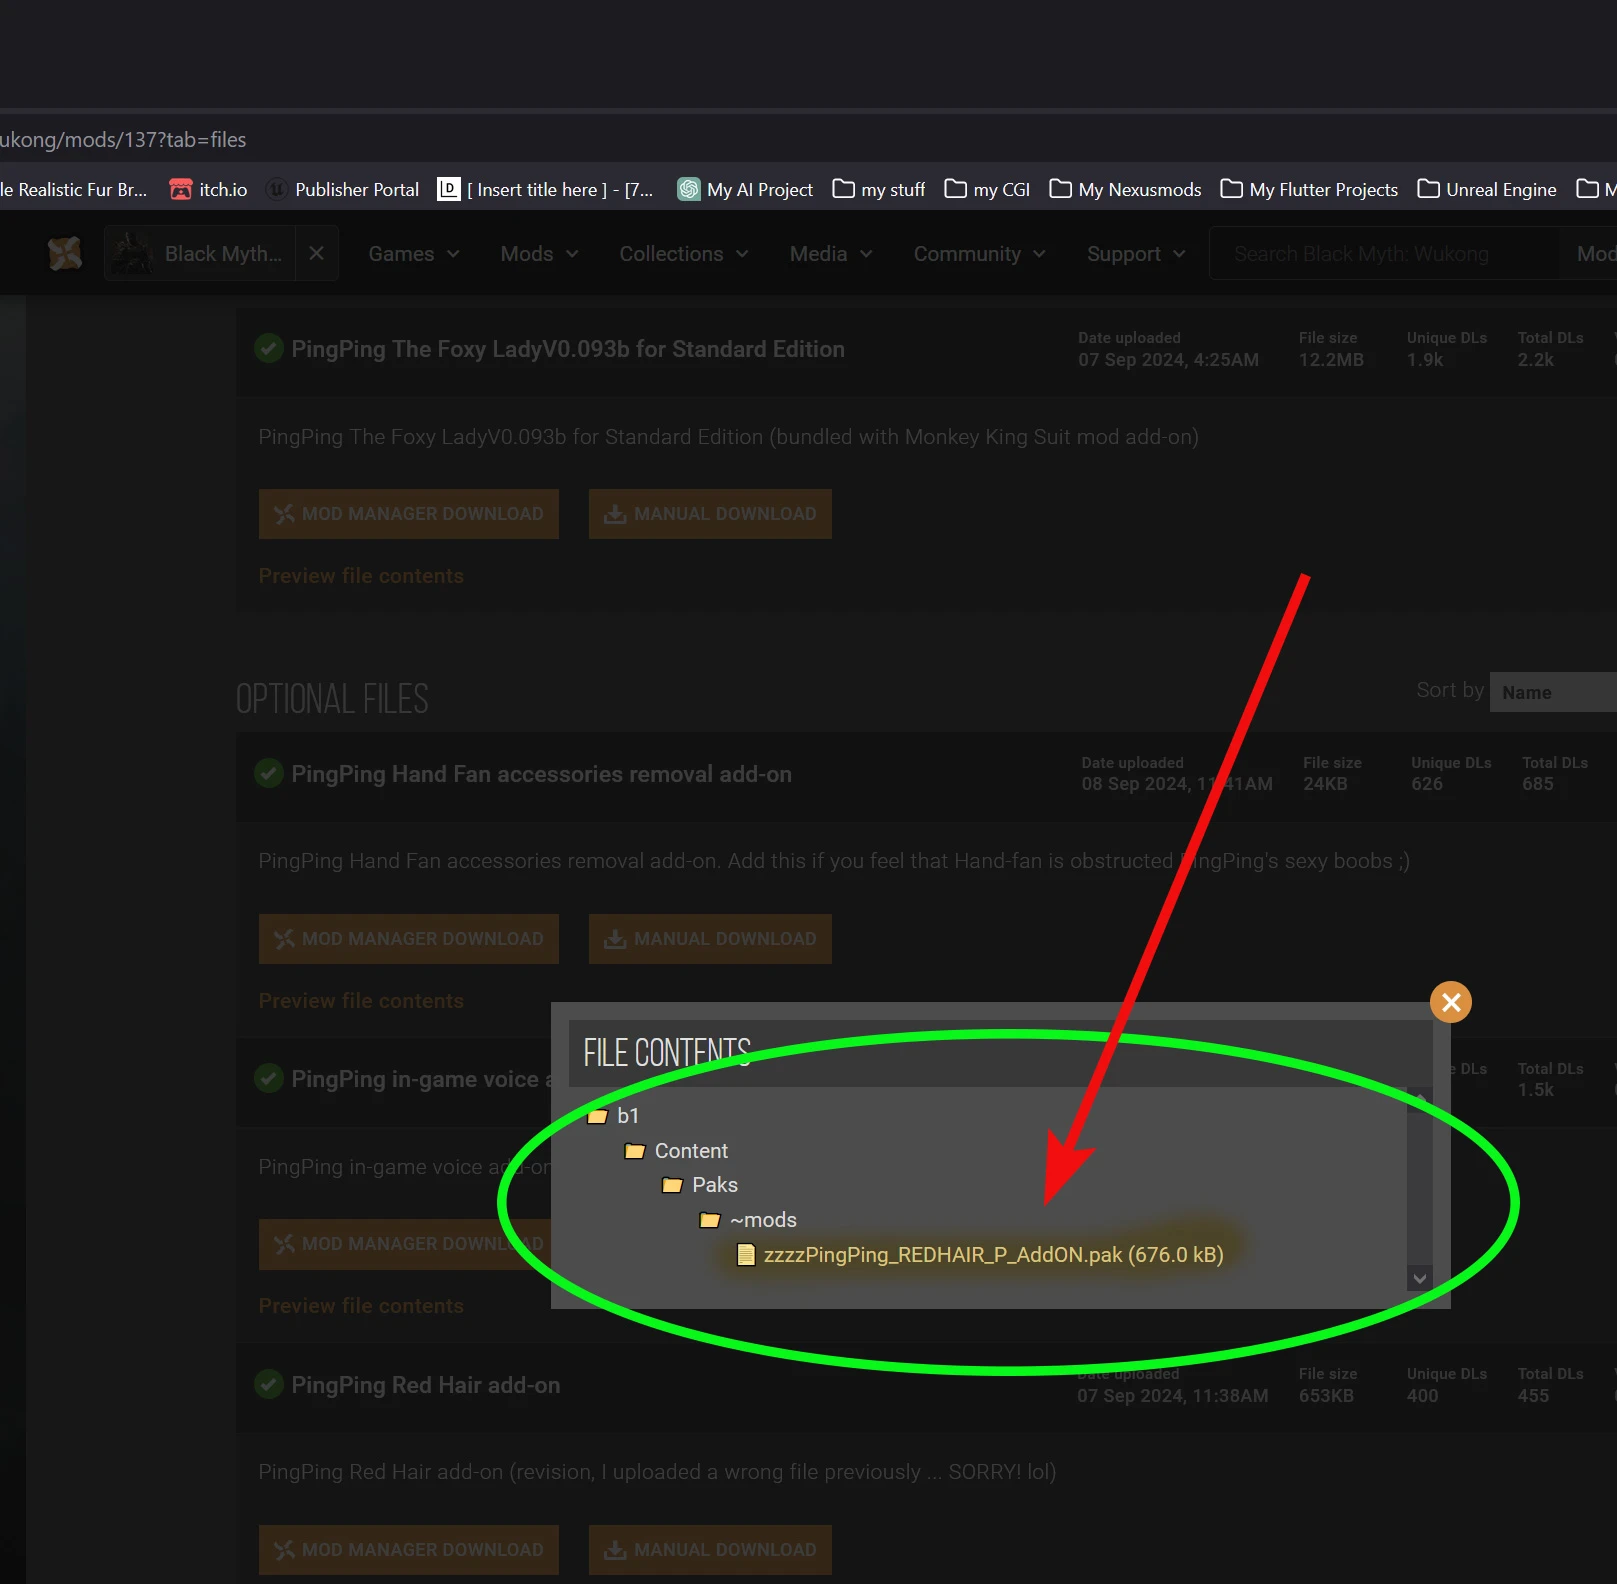Viewport: 1617px width, 1584px height.
Task: Select zzzzPingPing_REDHAIR_P_AddON.pak file entry
Action: pyautogui.click(x=980, y=1255)
